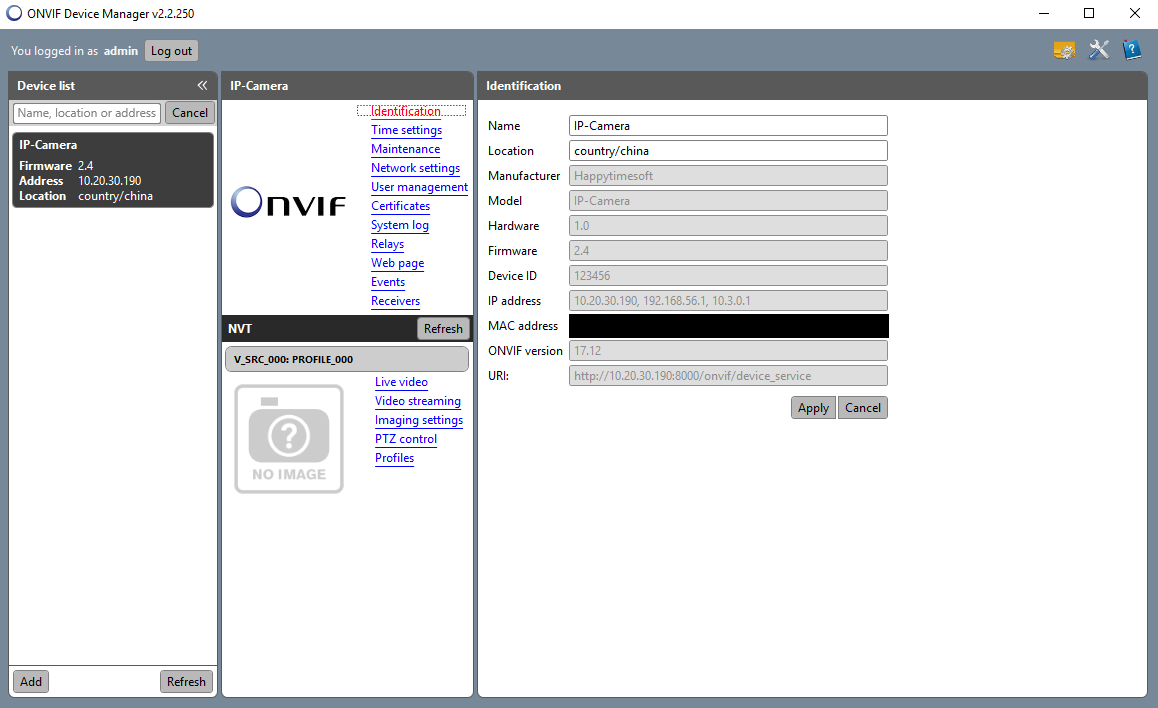This screenshot has width=1158, height=708.
Task: Click the yellow gear-folder toolbar icon
Action: (1064, 49)
